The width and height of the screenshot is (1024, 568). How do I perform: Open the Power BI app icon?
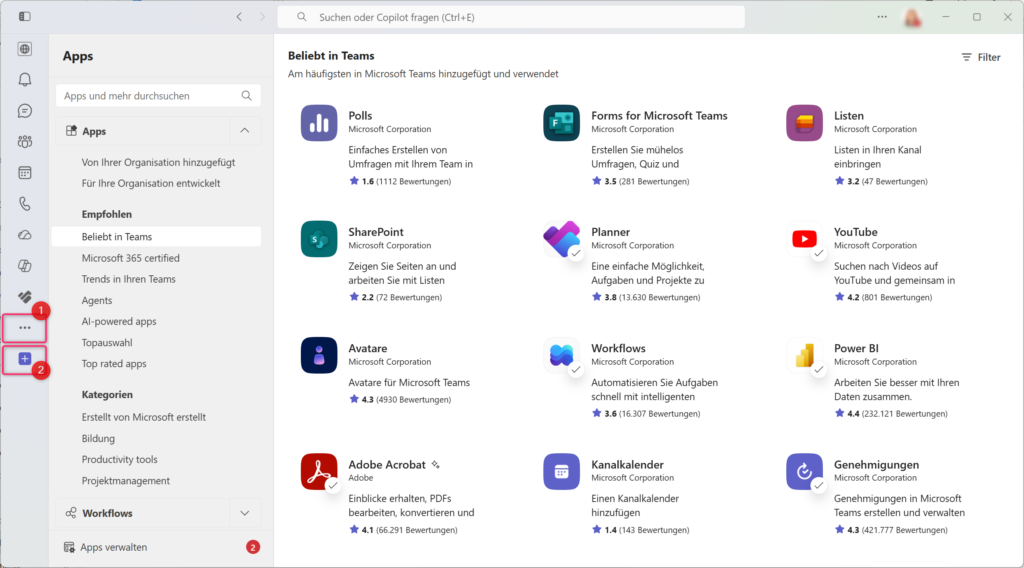click(x=805, y=355)
